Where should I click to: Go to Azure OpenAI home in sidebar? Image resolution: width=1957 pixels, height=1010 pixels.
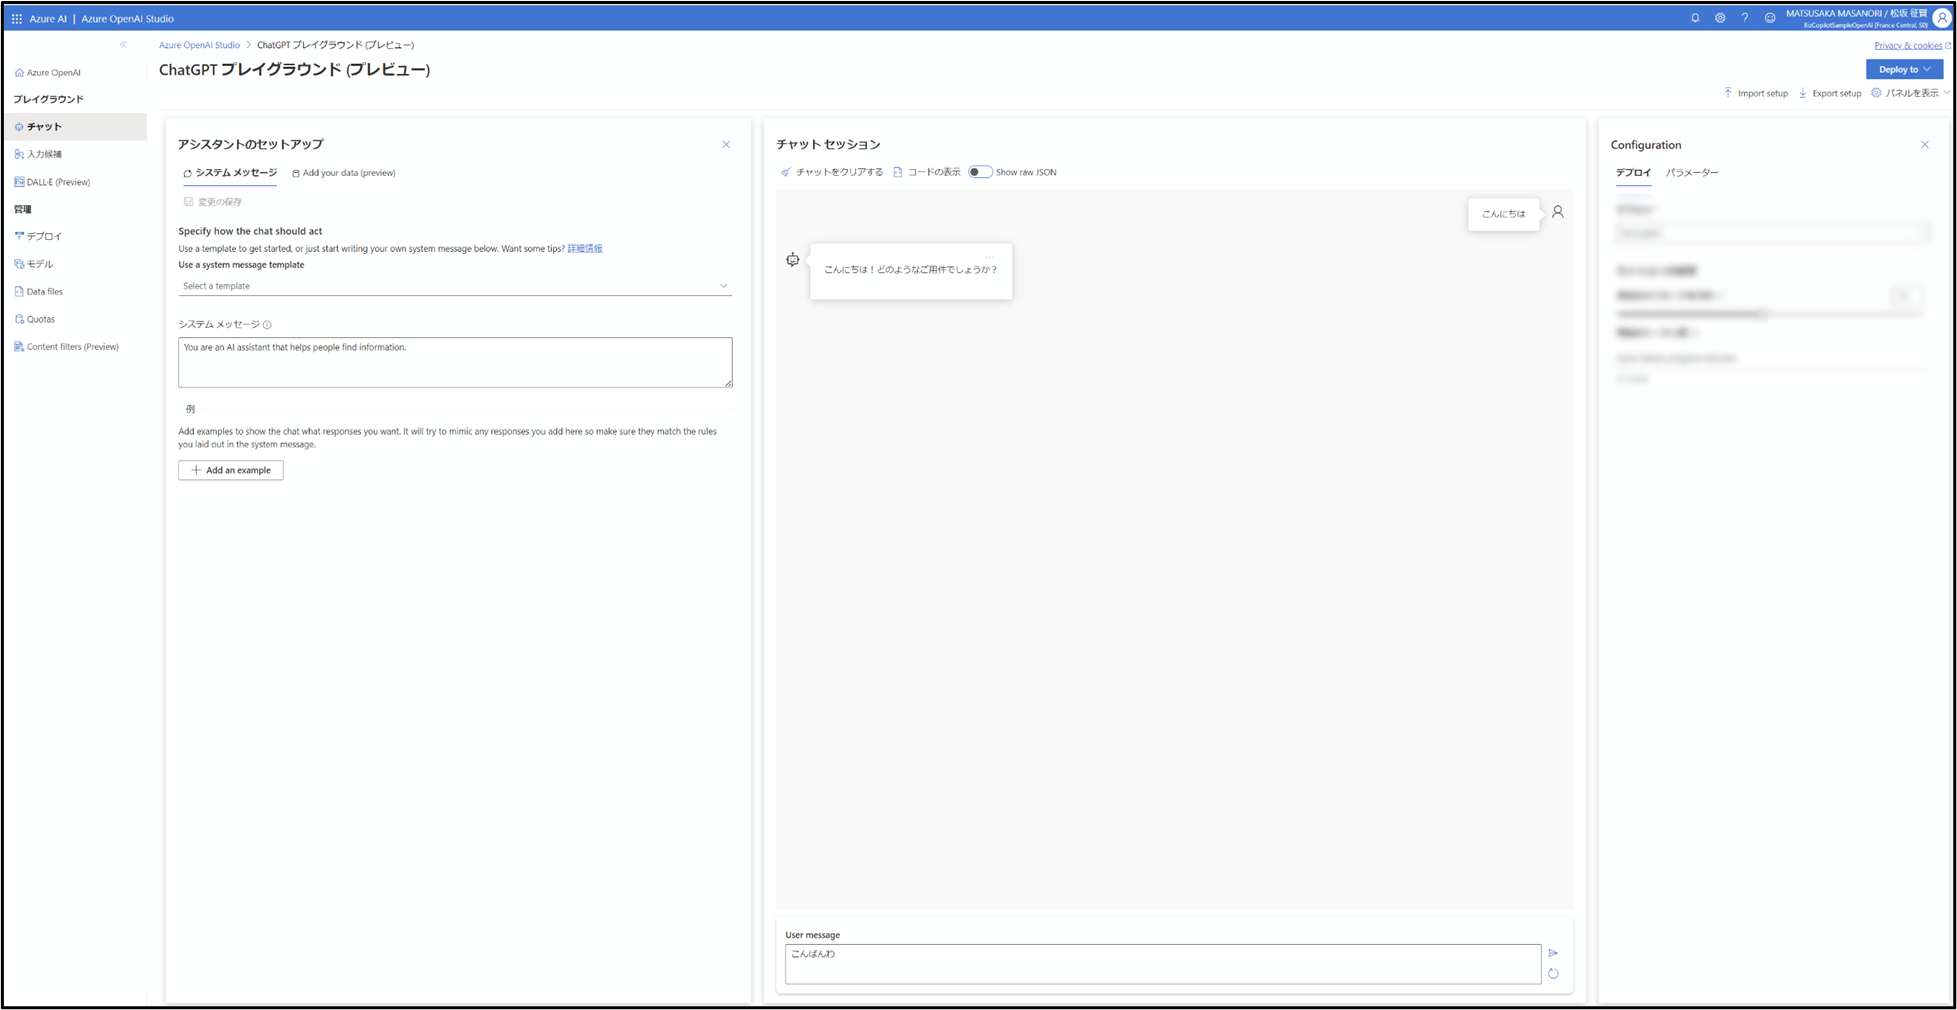tap(48, 72)
